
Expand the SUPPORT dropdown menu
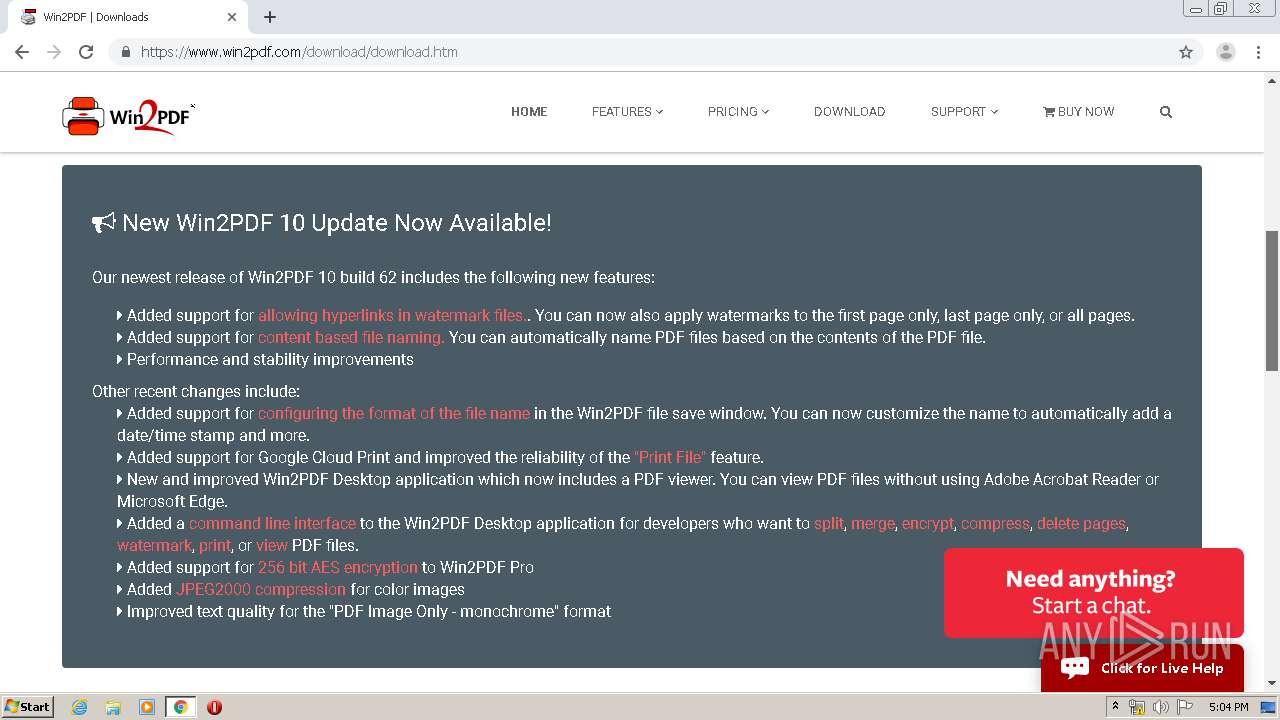[x=964, y=112]
